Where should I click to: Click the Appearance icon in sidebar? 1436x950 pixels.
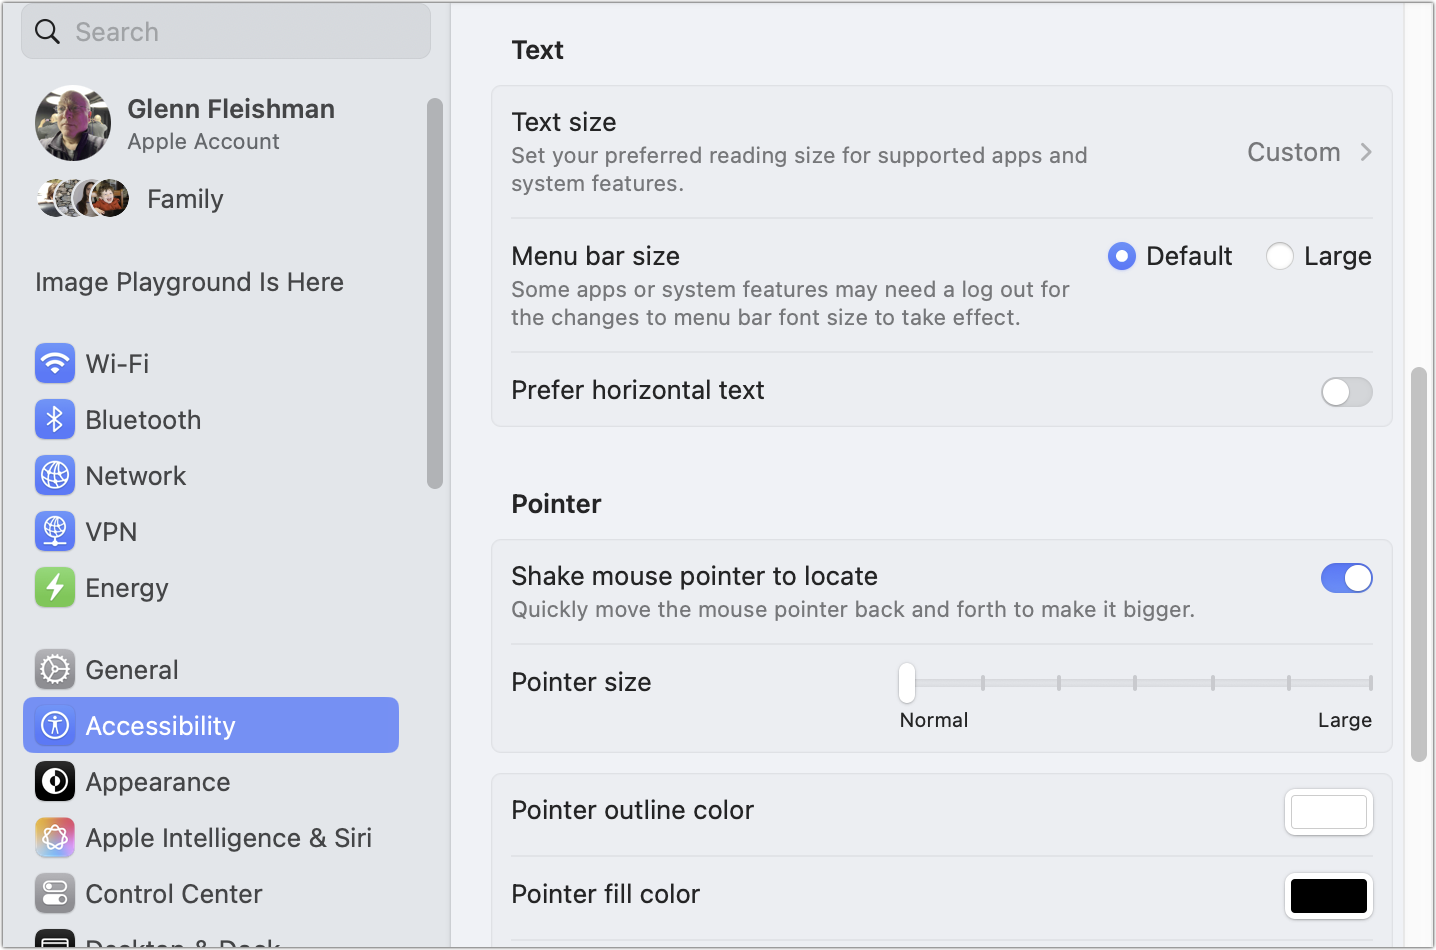point(55,782)
